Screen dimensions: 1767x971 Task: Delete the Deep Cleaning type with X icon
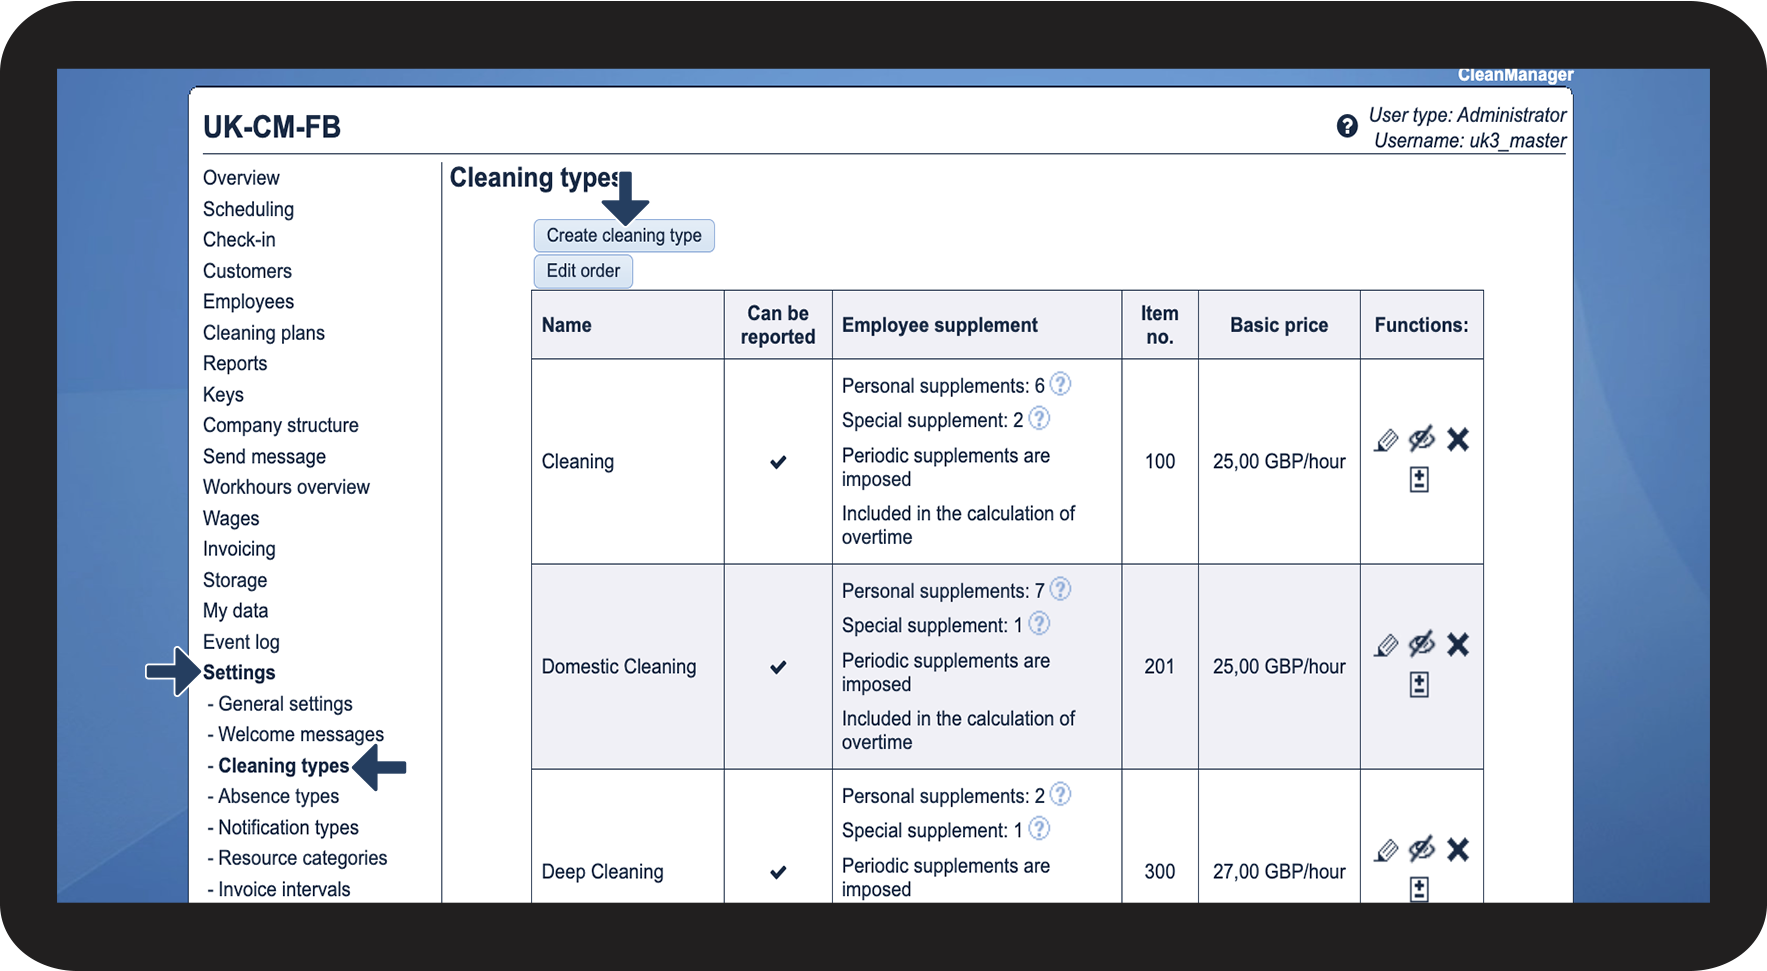(x=1458, y=850)
